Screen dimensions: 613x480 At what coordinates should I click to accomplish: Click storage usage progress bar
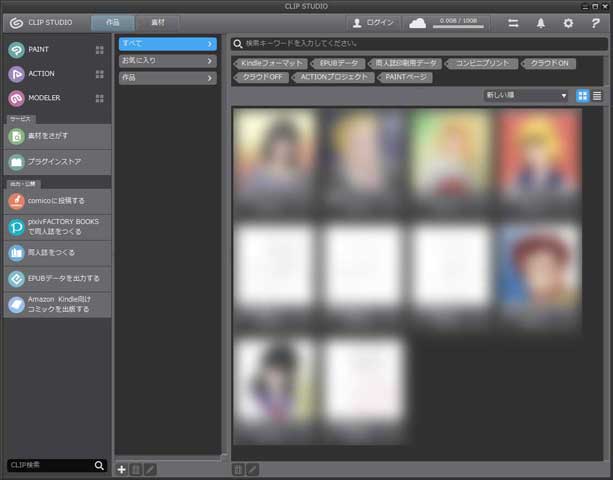point(458,27)
